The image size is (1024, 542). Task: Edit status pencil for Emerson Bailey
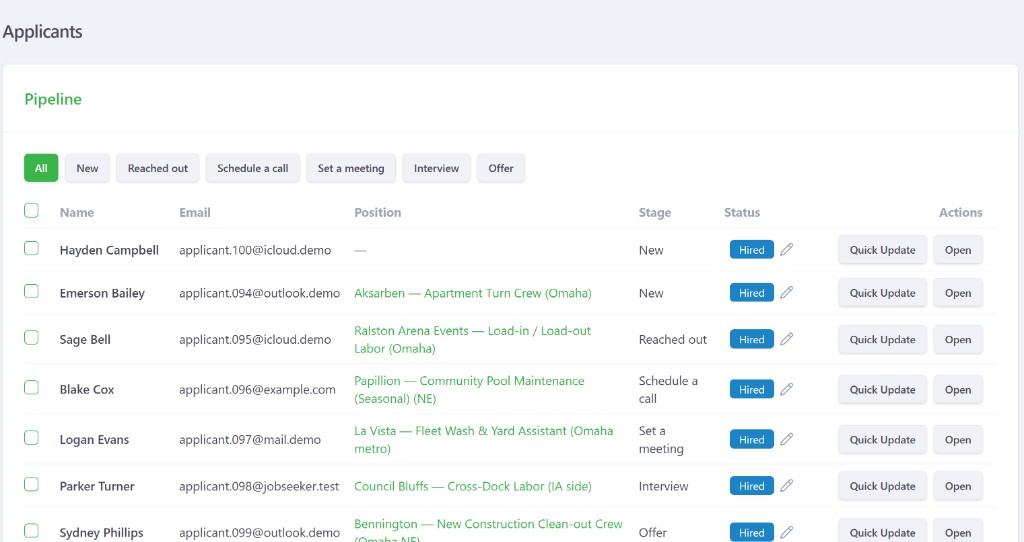tap(787, 293)
